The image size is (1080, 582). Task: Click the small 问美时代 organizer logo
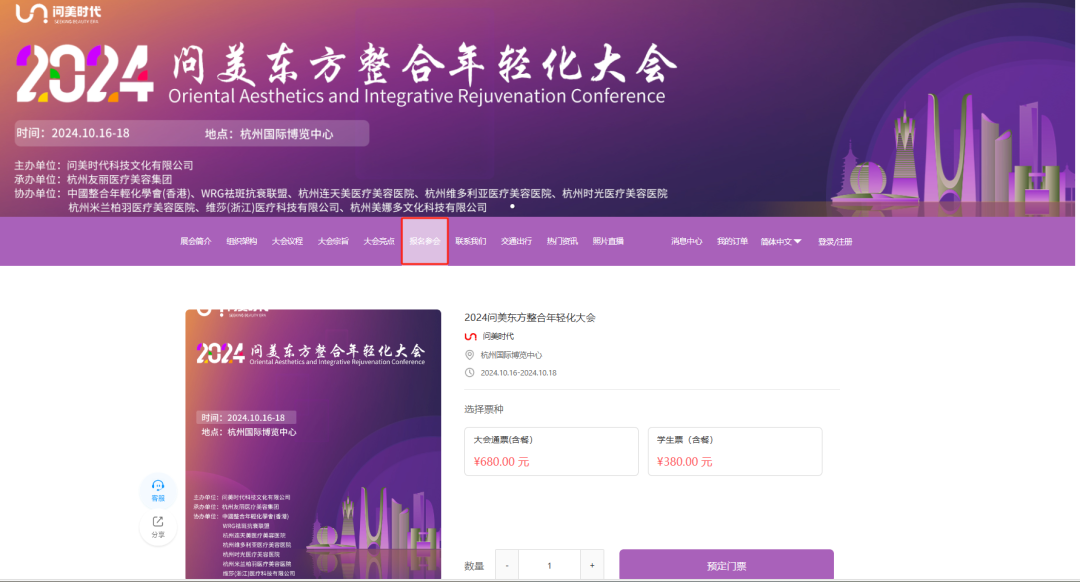click(470, 336)
